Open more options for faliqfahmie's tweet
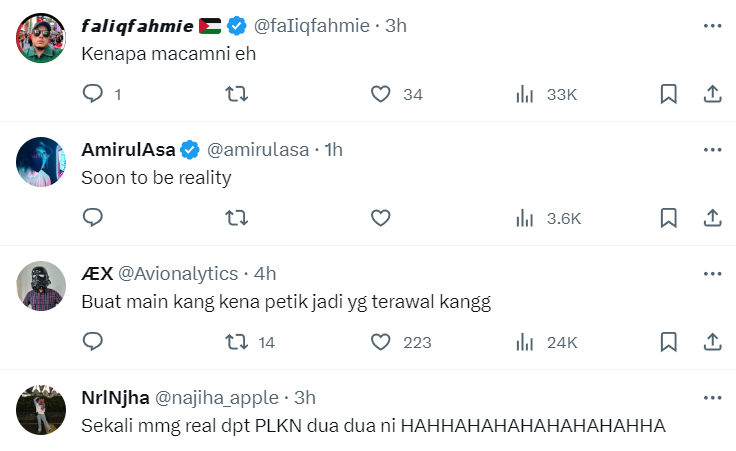Screen dimensions: 736x451 pos(712,26)
